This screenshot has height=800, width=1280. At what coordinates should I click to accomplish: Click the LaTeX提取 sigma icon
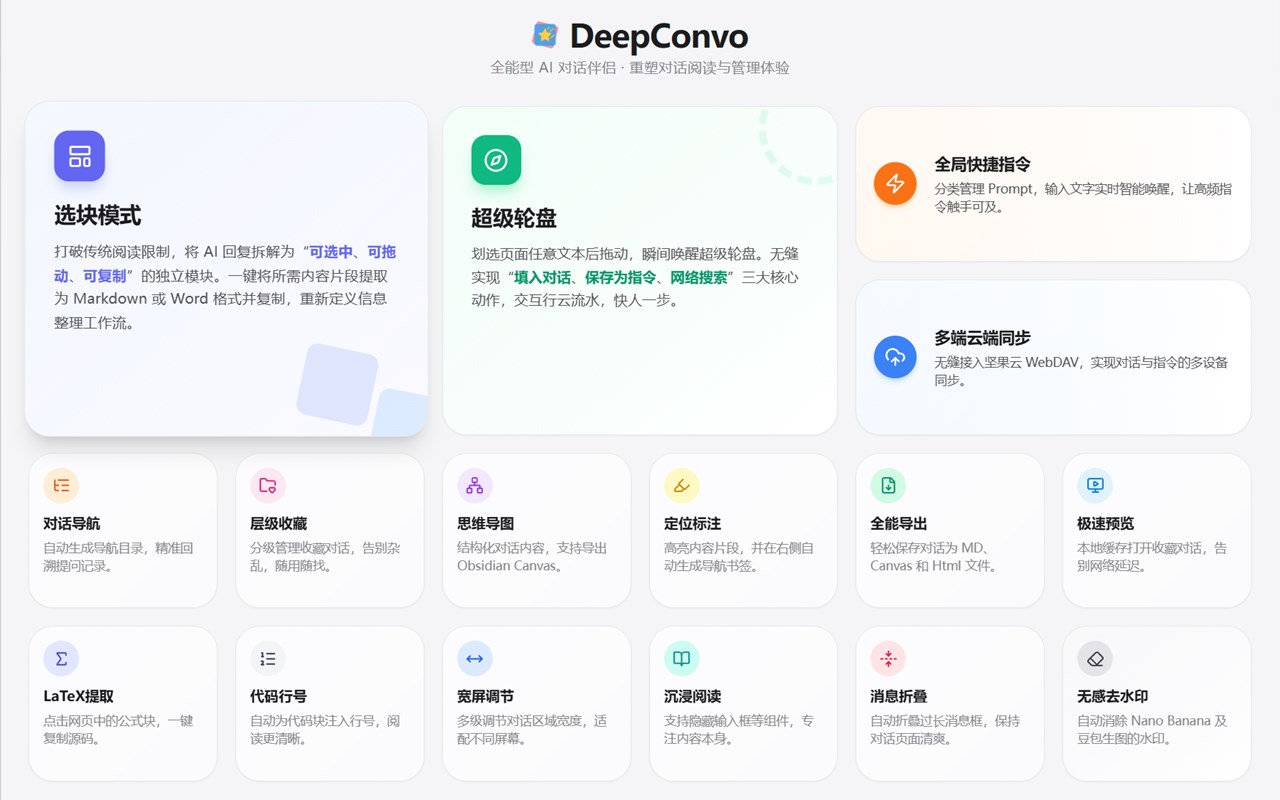[x=61, y=658]
